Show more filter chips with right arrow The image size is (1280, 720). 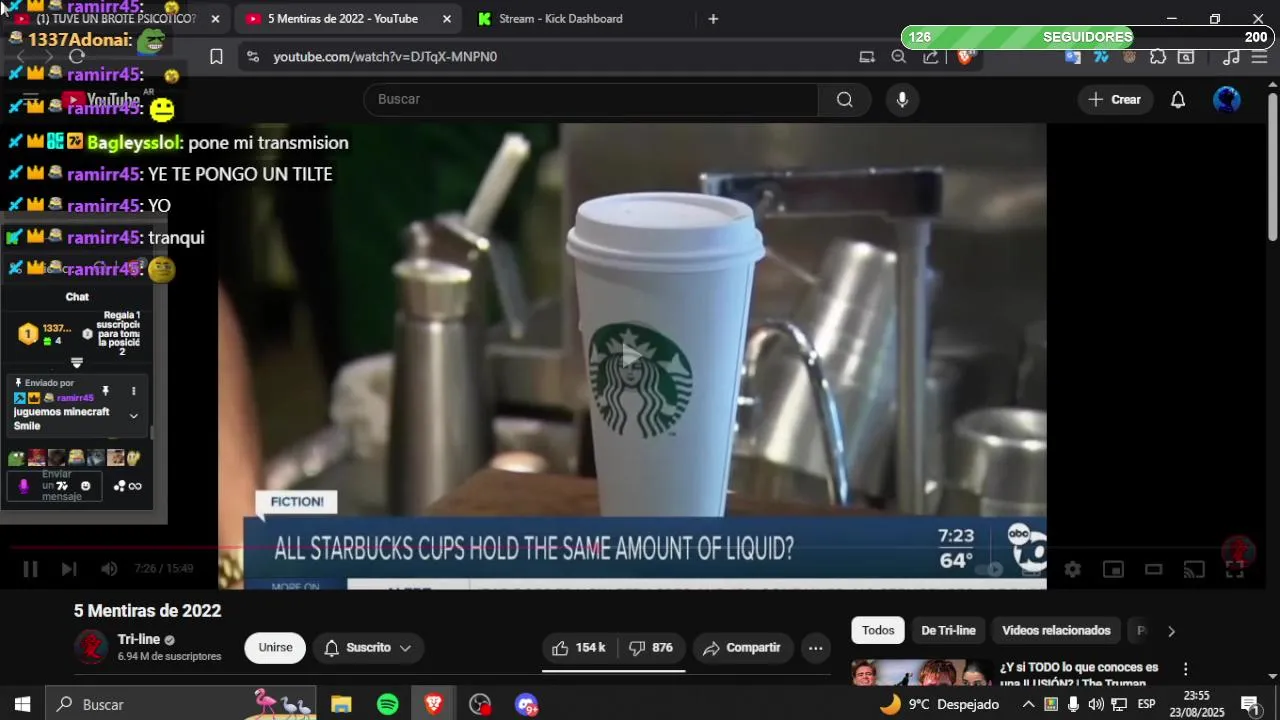1171,631
